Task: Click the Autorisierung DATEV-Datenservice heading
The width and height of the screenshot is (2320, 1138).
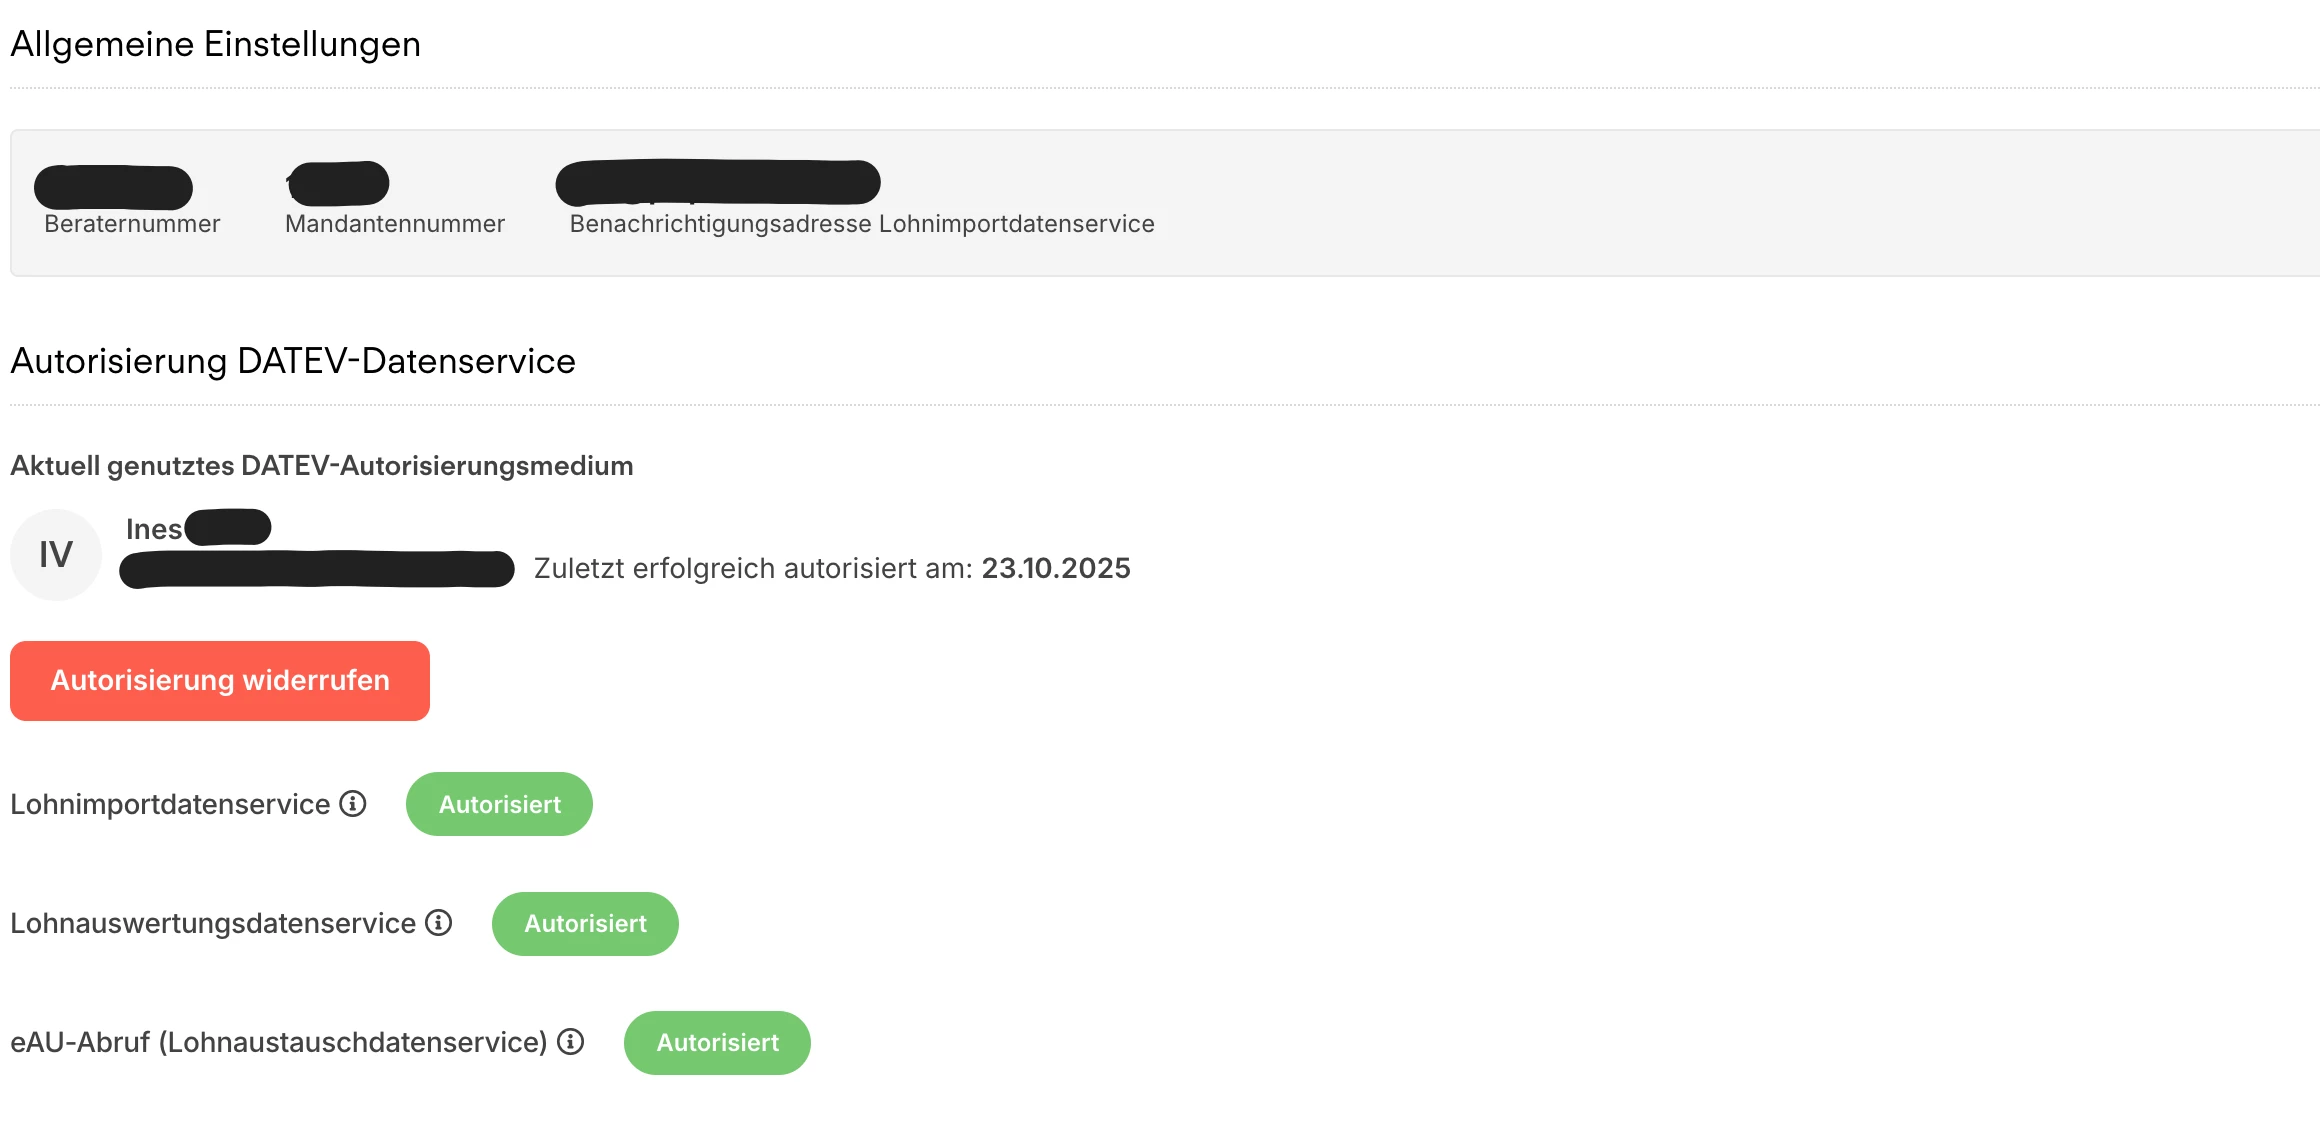Action: pos(293,362)
